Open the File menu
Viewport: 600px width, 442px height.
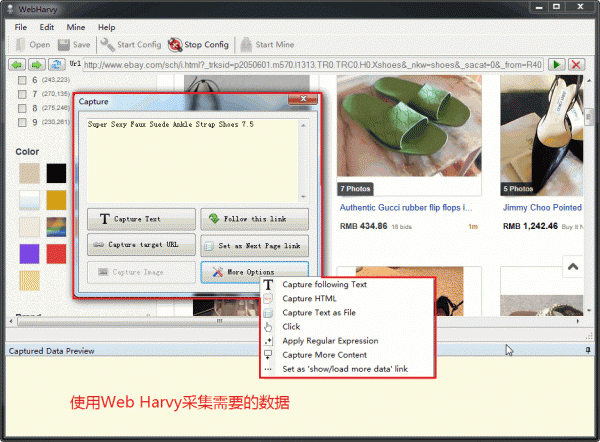point(21,27)
